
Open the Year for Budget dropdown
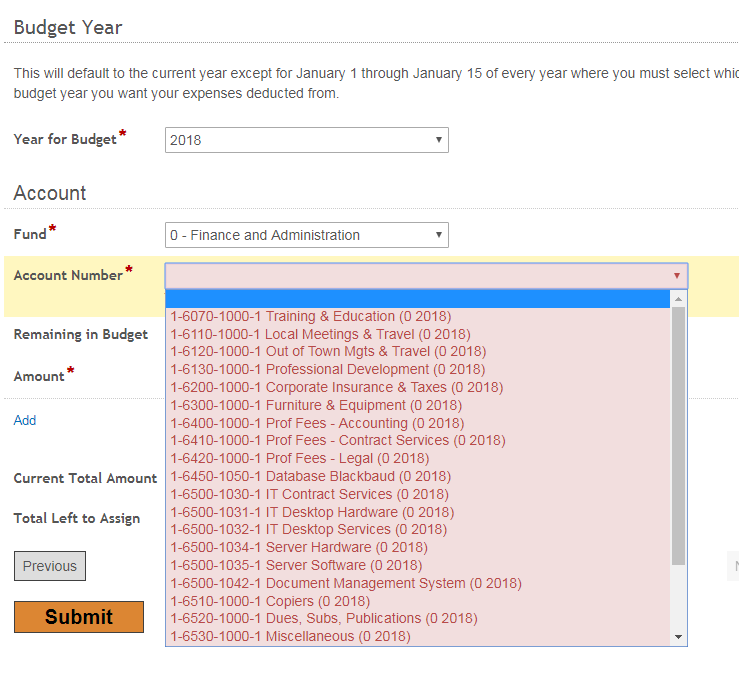pyautogui.click(x=306, y=140)
